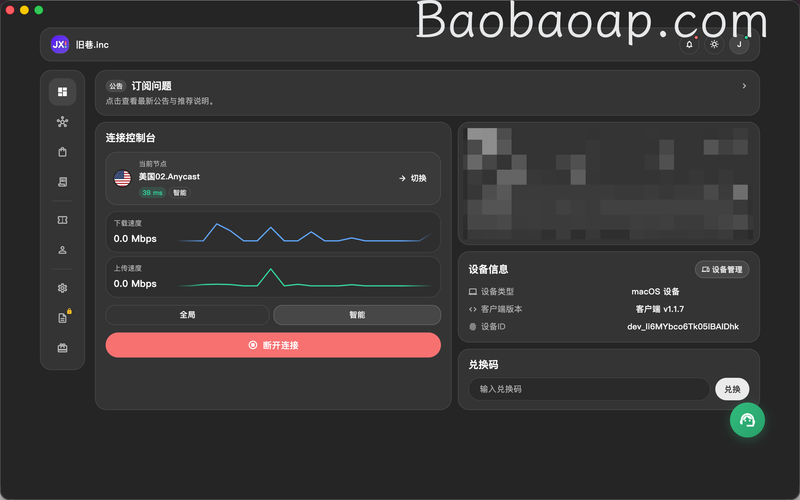This screenshot has height=500, width=800.
Task: Click 切换 to switch node
Action: click(x=413, y=178)
